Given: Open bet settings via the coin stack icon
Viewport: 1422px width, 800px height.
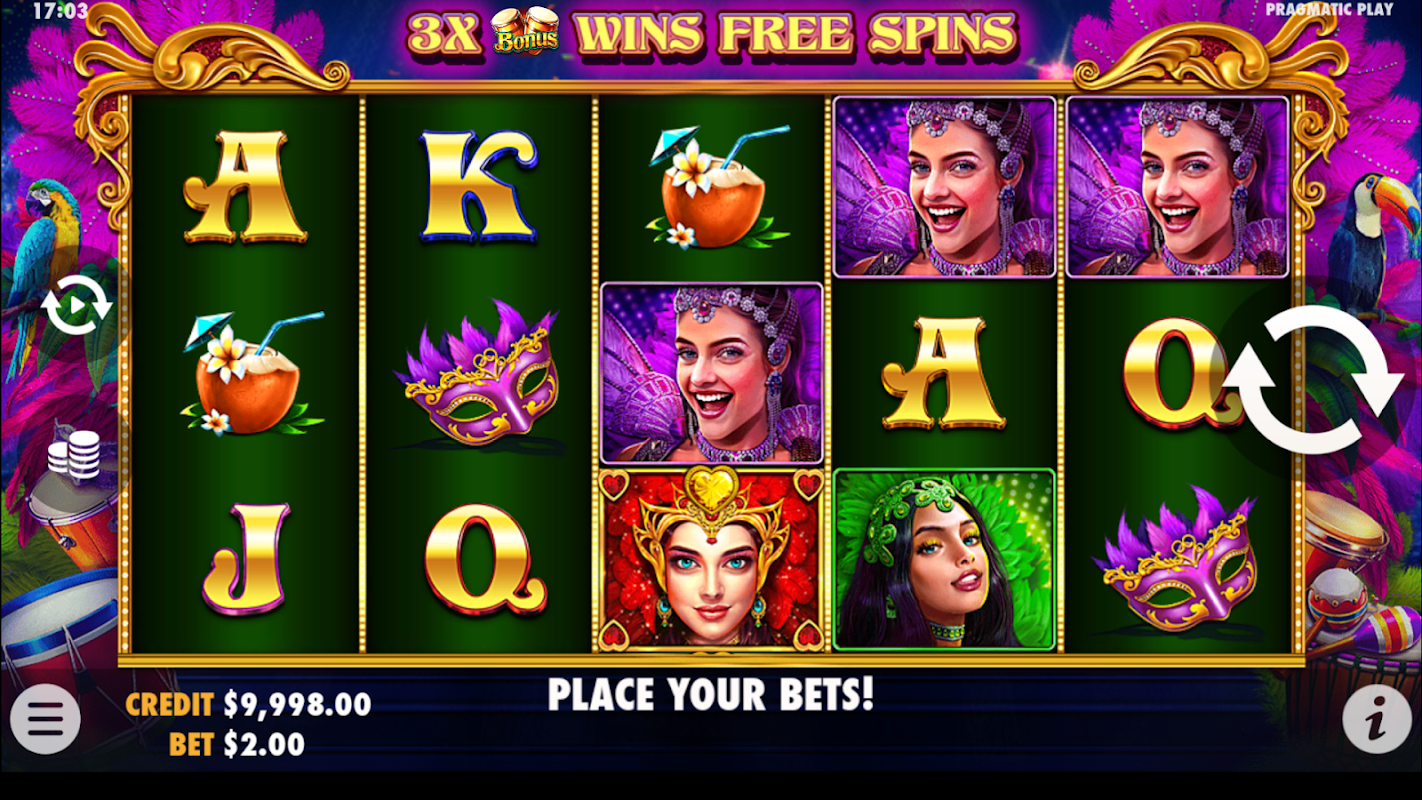Looking at the screenshot, I should [74, 454].
